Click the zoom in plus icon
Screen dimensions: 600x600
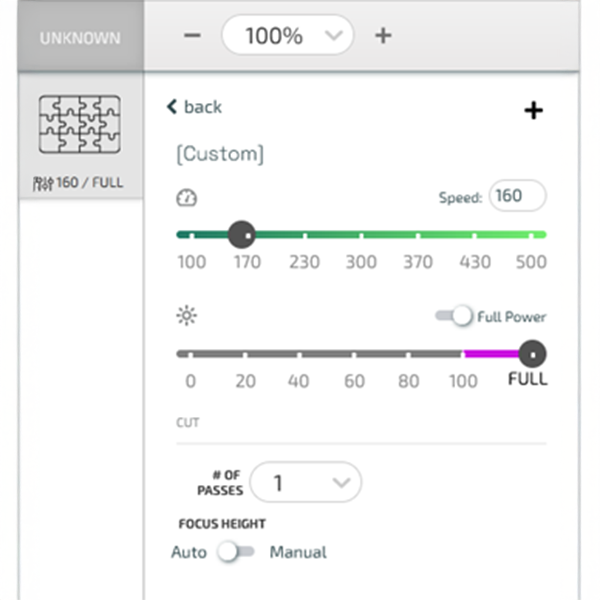(382, 36)
